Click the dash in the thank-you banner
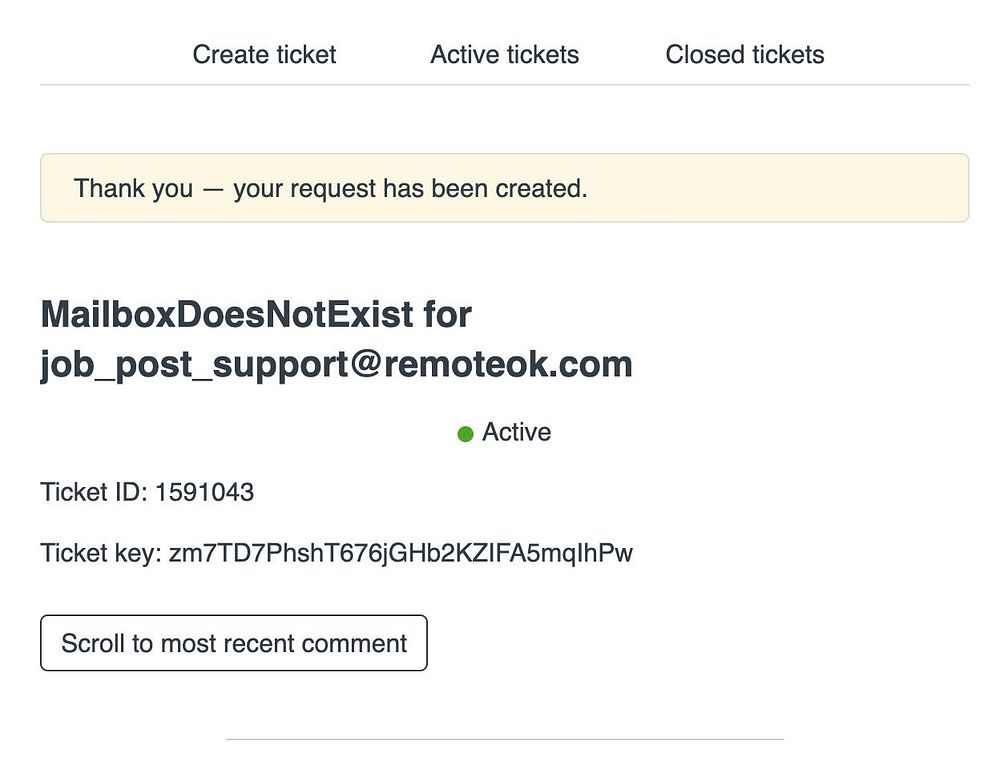 click(x=213, y=189)
